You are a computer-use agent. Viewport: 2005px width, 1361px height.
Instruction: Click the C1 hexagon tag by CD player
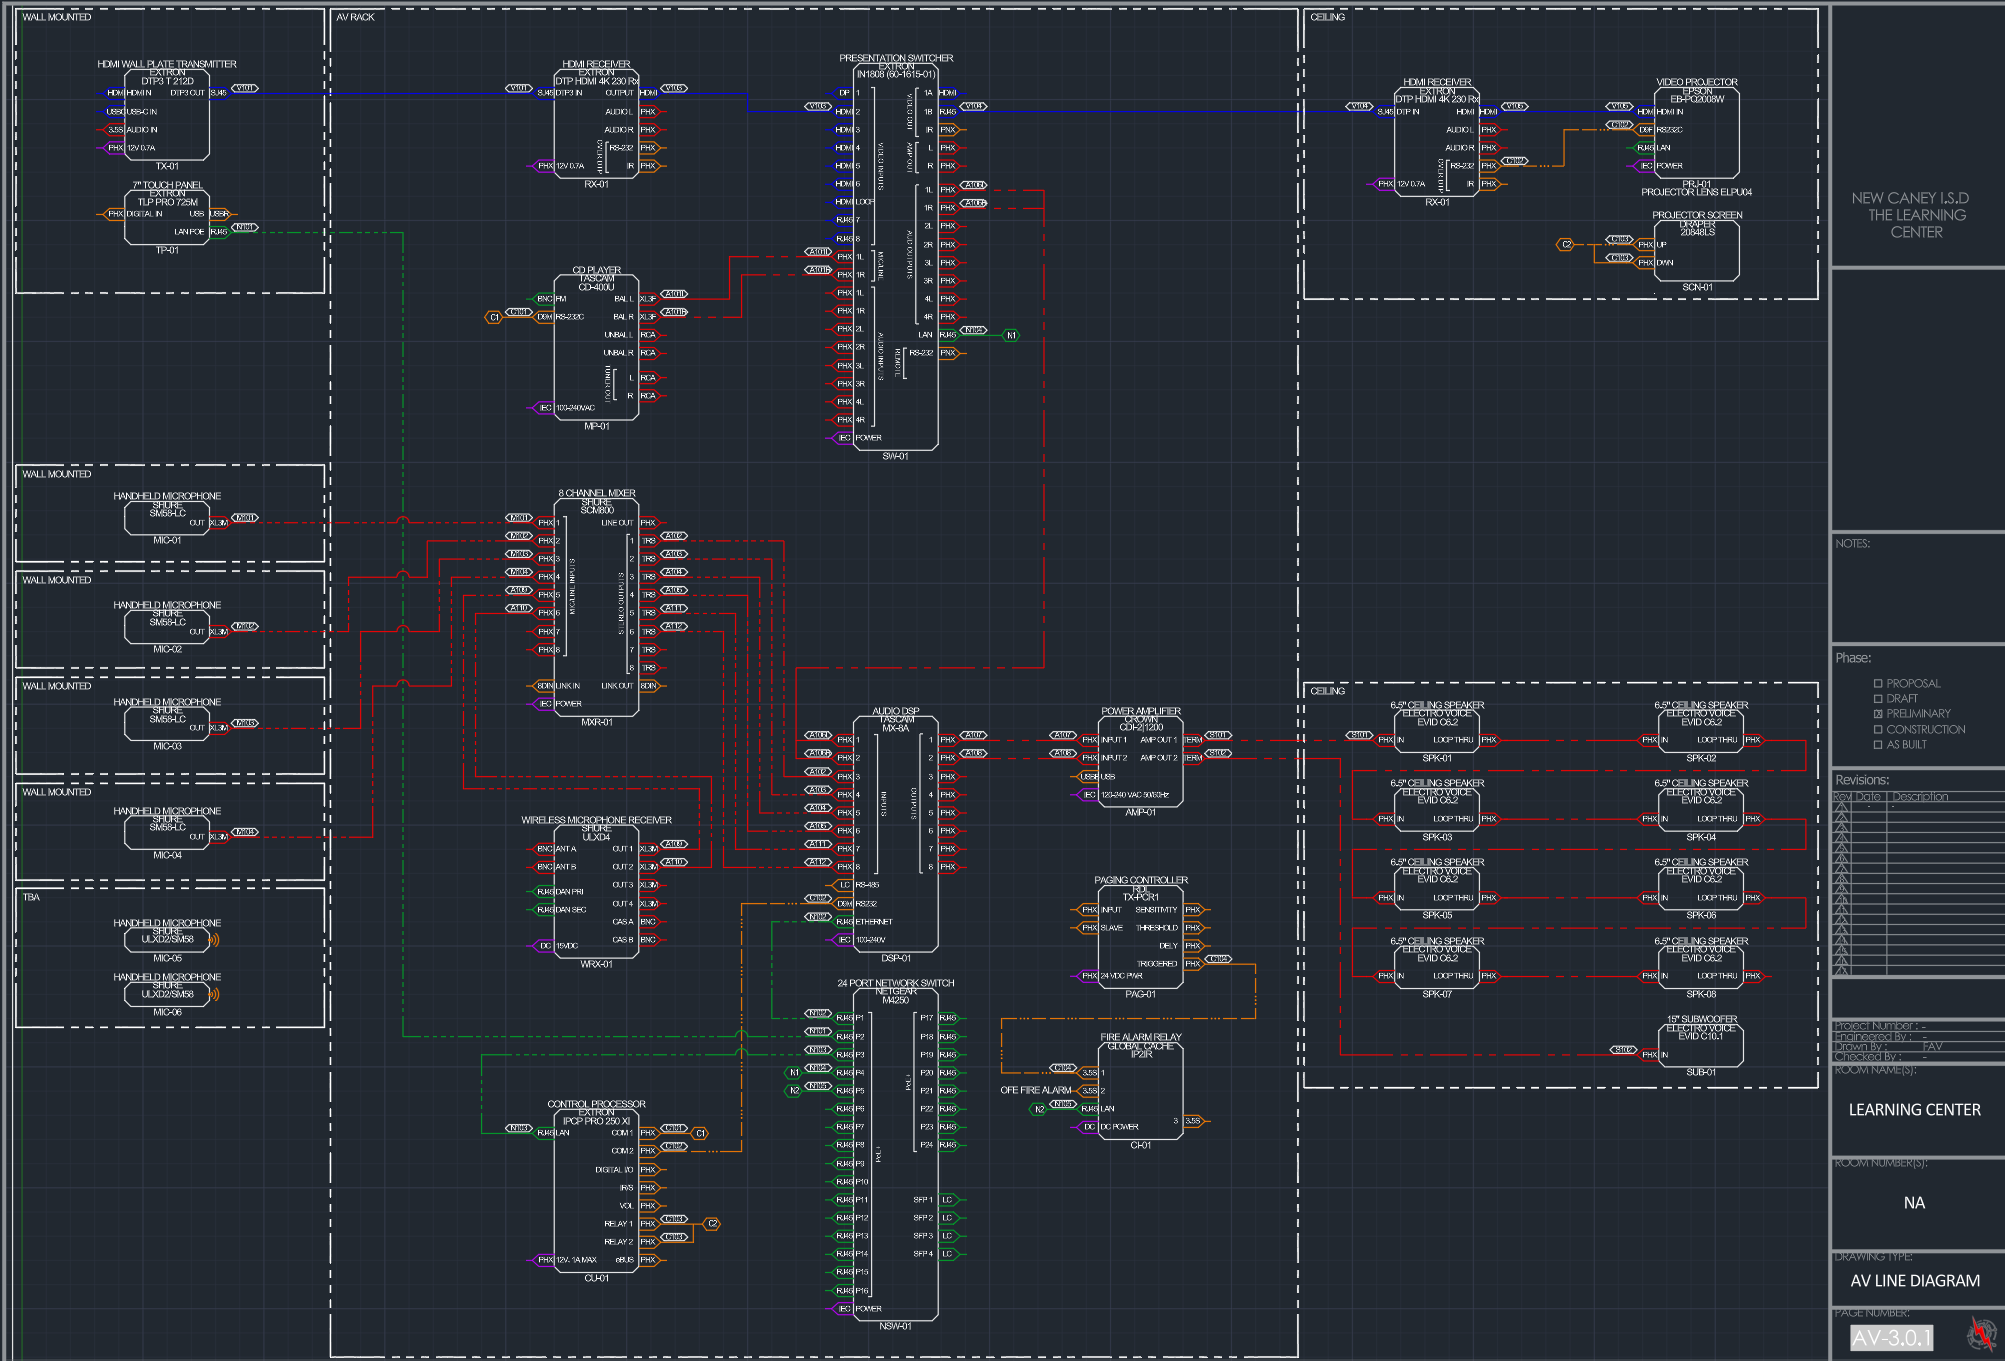tap(493, 317)
